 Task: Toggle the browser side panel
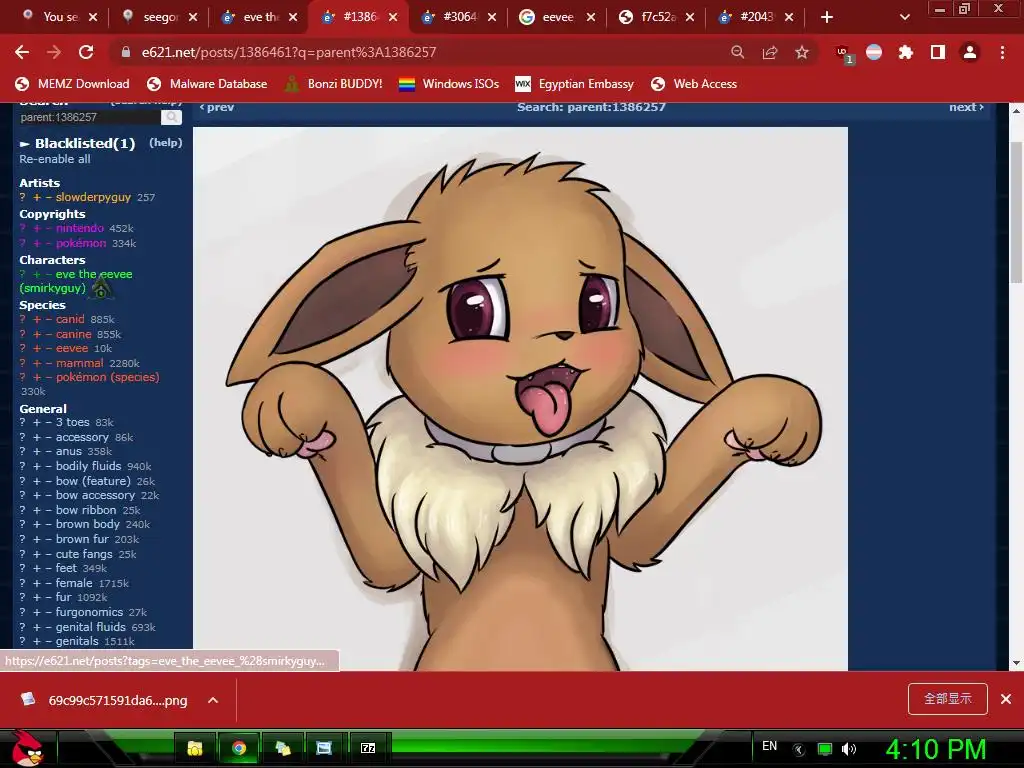point(938,52)
